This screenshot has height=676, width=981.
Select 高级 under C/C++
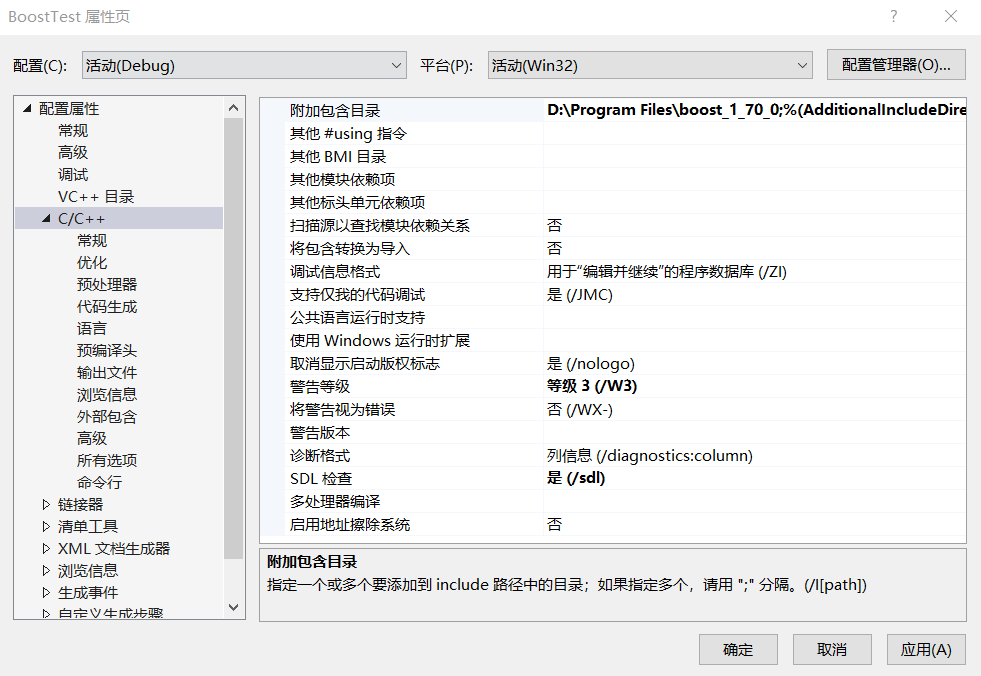point(92,438)
